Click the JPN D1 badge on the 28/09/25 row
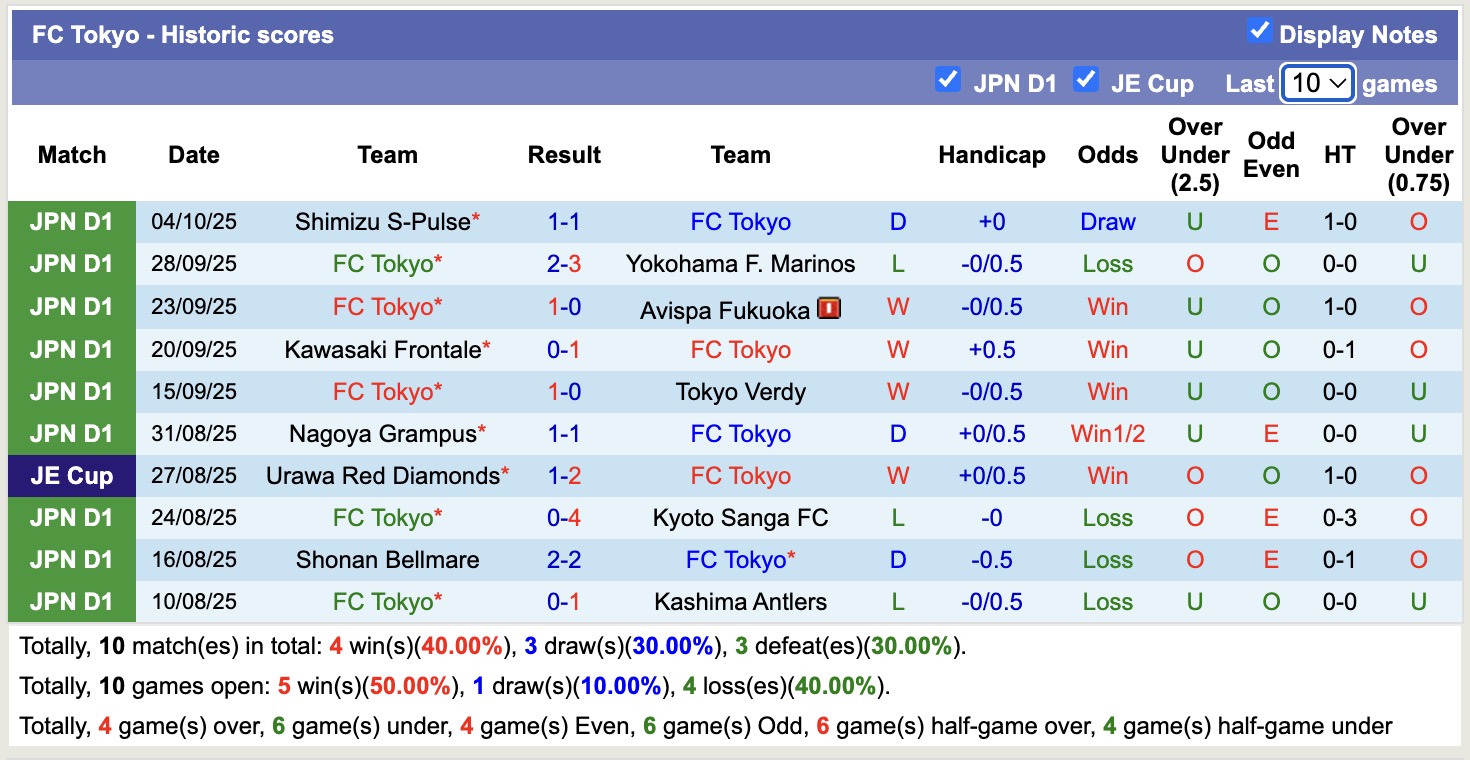The image size is (1470, 760). coord(71,264)
